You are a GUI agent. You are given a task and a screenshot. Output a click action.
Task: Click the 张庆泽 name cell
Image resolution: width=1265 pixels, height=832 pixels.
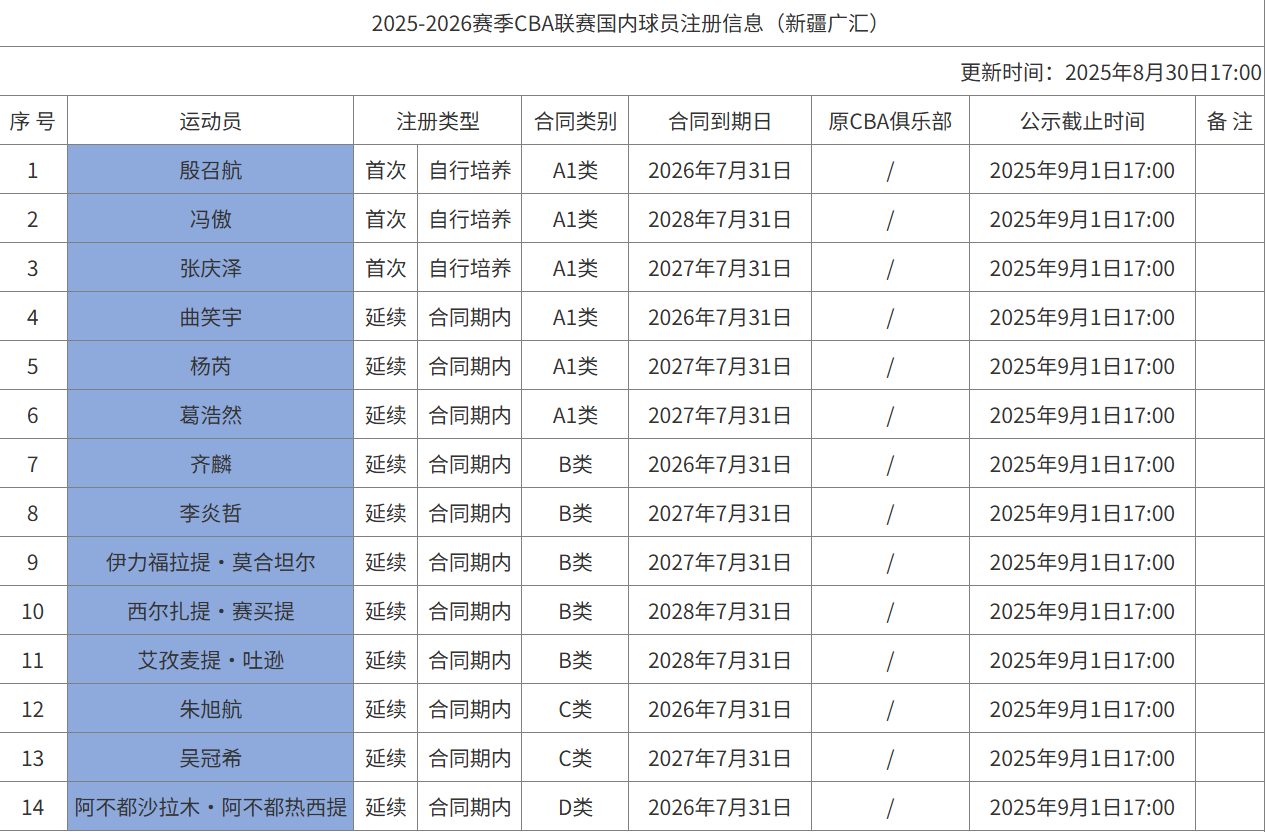click(x=210, y=268)
